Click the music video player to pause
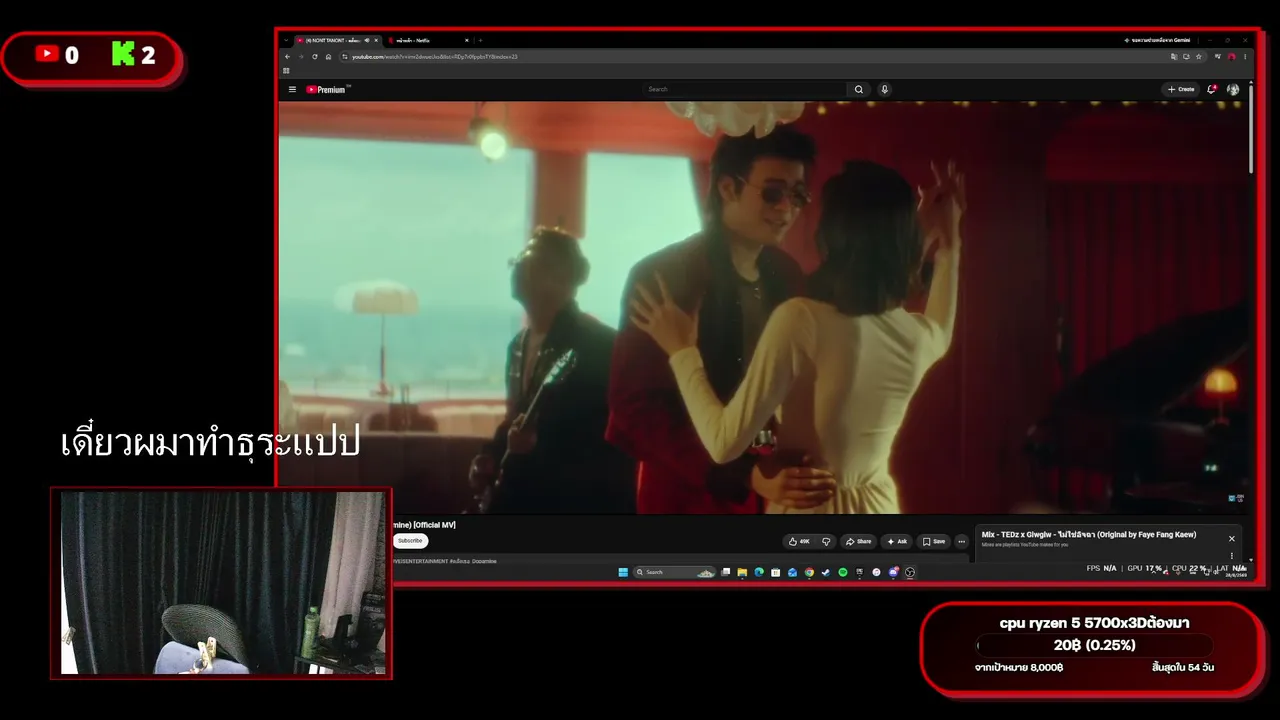Screen dimensions: 1280x720 tap(762, 307)
